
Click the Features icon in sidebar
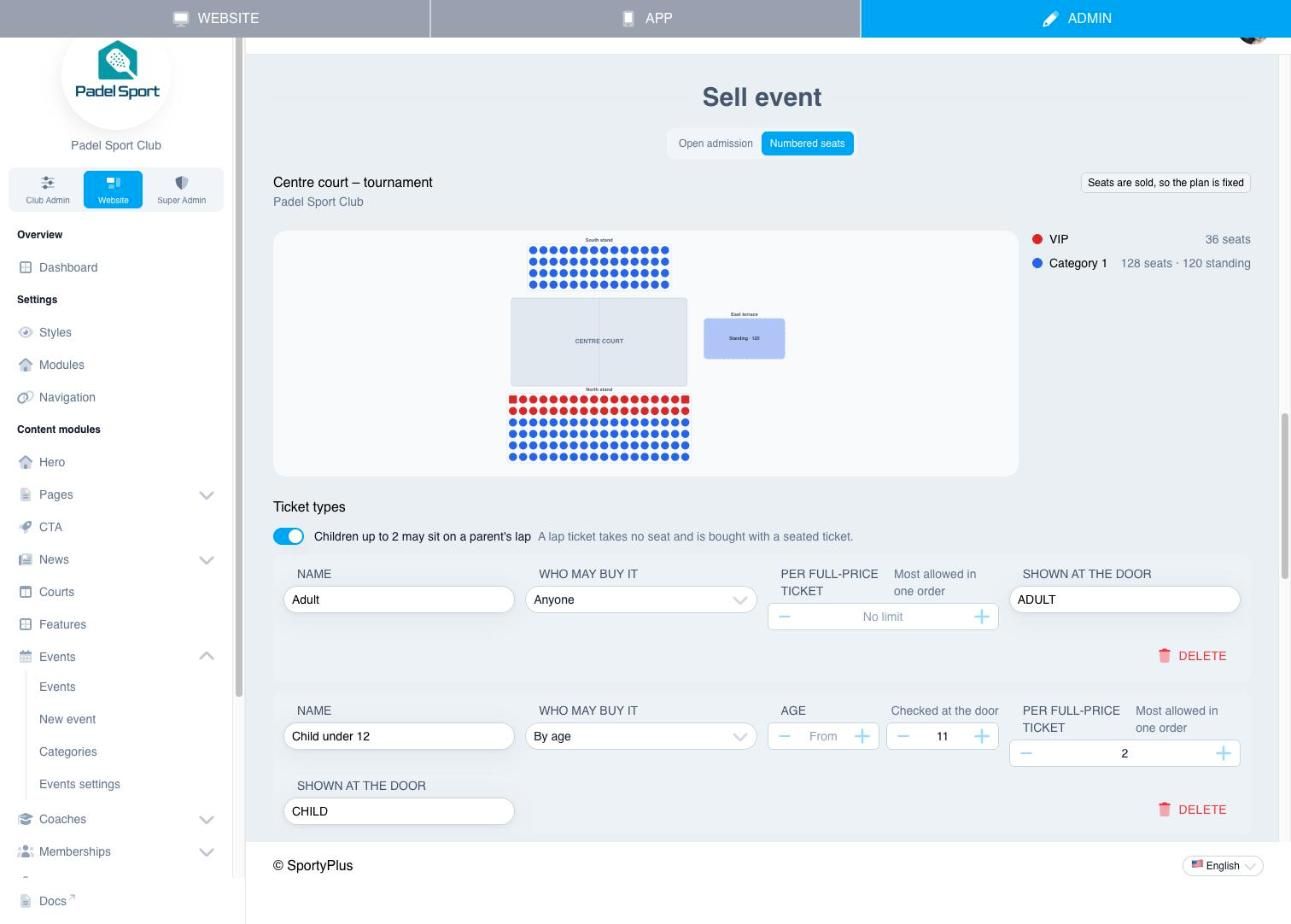point(26,624)
